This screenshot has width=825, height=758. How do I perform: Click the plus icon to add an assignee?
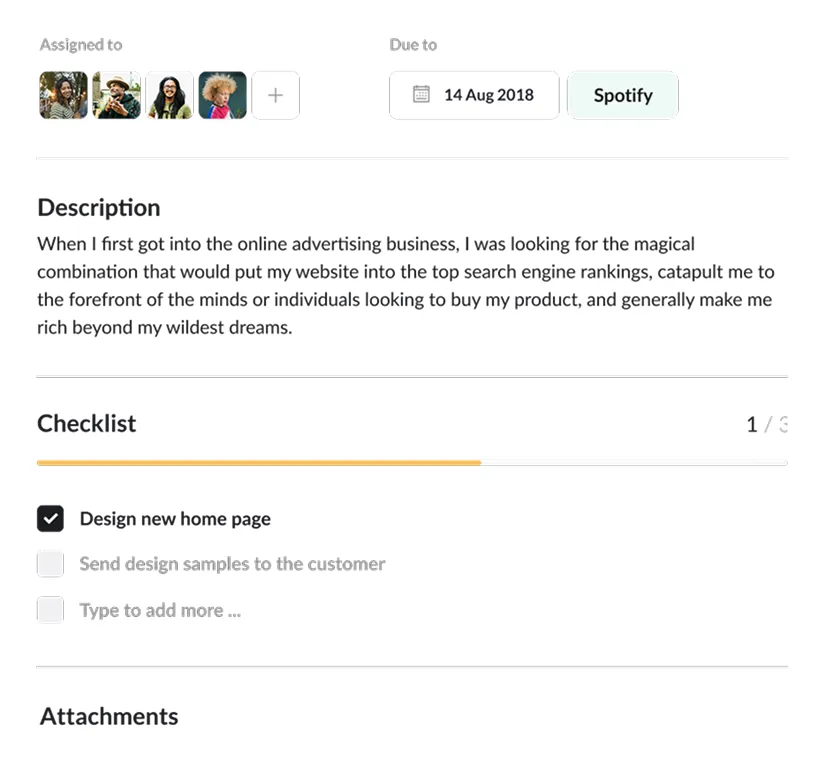point(275,95)
